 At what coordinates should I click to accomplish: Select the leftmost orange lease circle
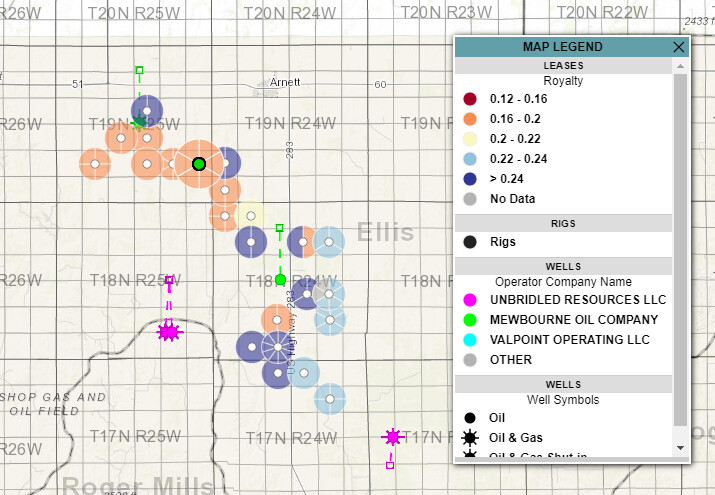pos(95,164)
